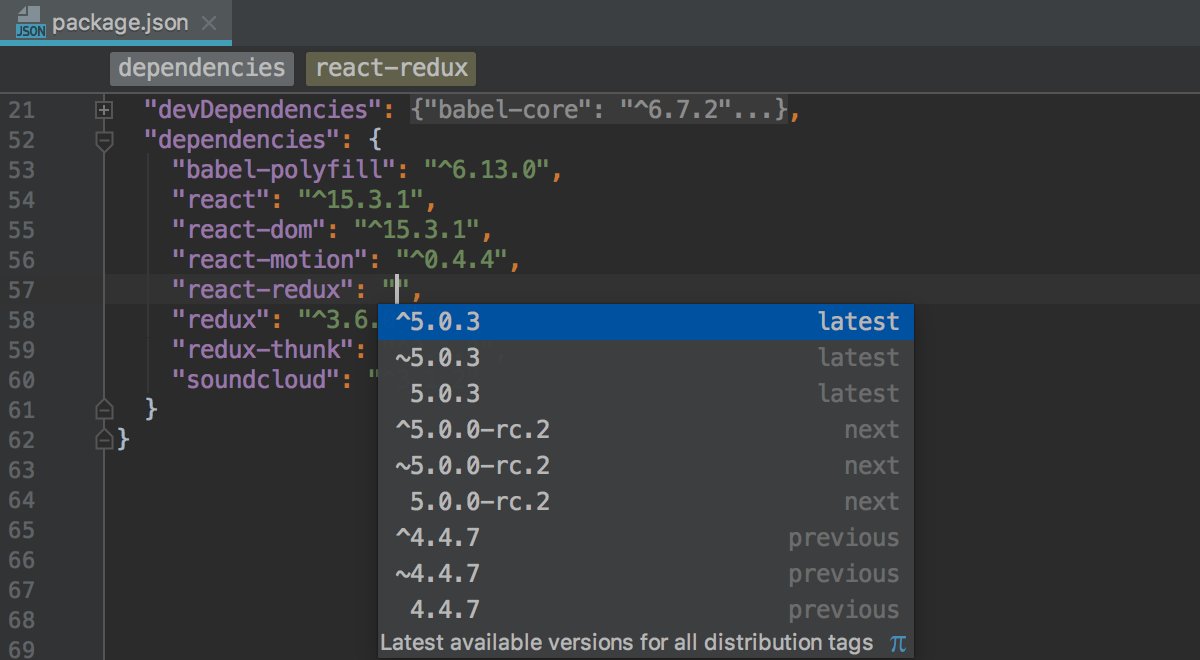Click the hint text 'Latest available versions for all distribution tags'
Viewport: 1200px width, 660px height.
pyautogui.click(x=627, y=642)
